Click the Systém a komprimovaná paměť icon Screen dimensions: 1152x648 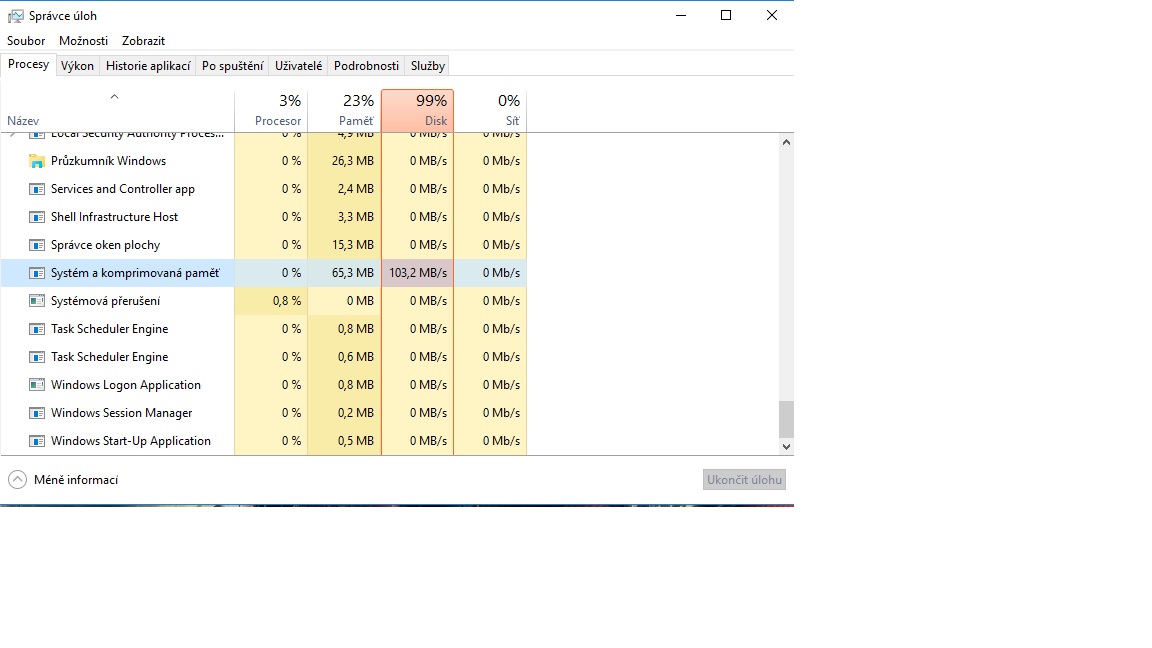click(37, 273)
